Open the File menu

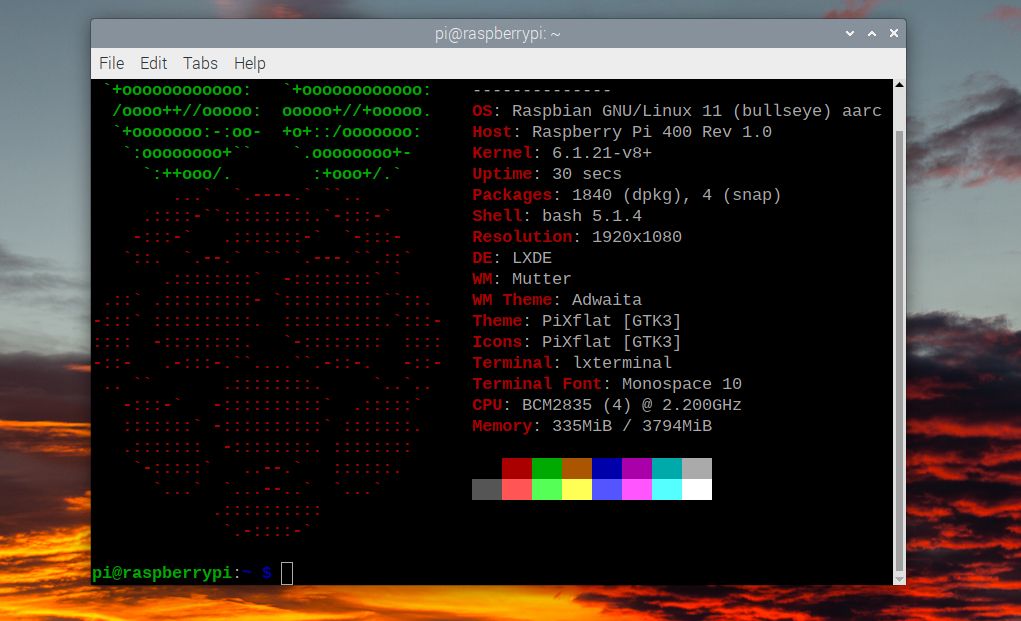(x=111, y=63)
